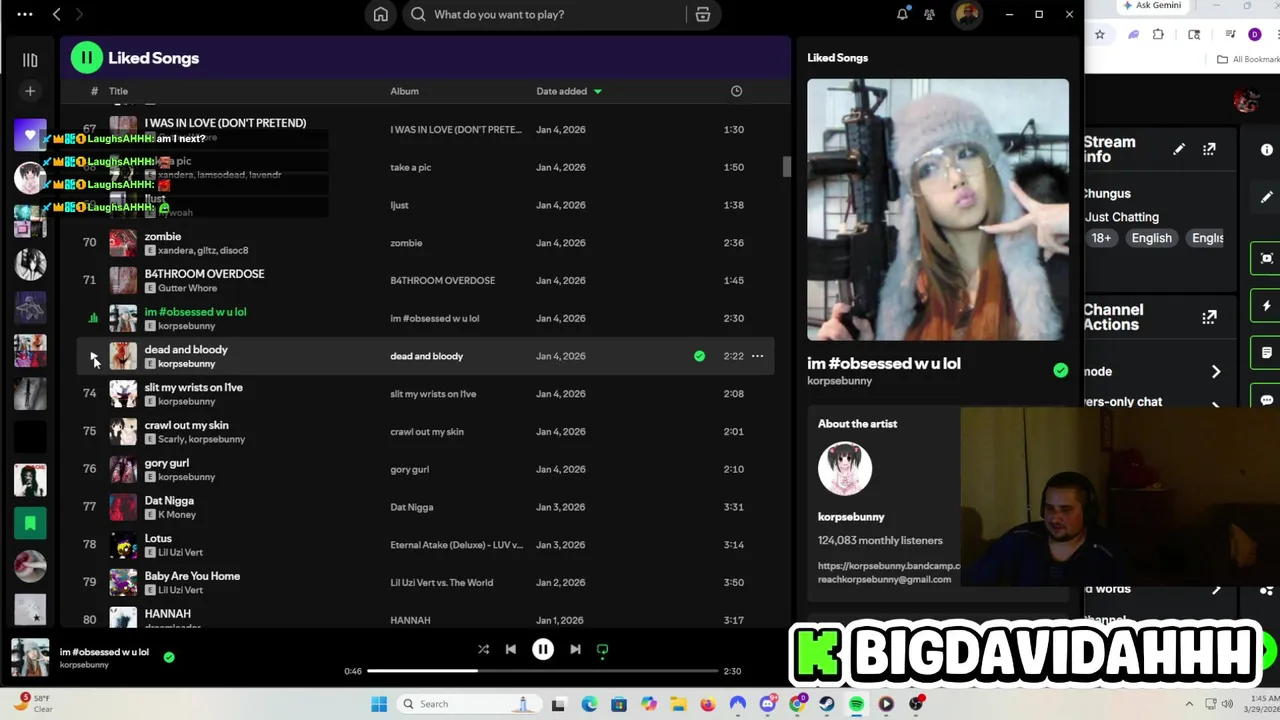Image resolution: width=1280 pixels, height=720 pixels.
Task: Open the Chrome extensions puzzle icon
Action: [x=1158, y=34]
